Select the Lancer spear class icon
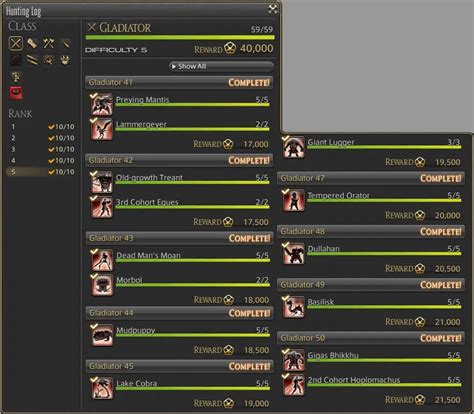 point(65,43)
